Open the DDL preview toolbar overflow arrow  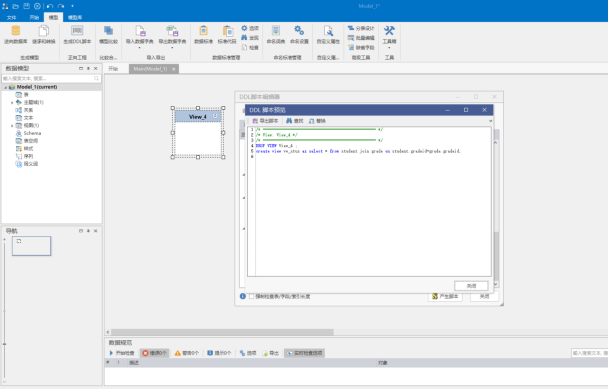(490, 121)
